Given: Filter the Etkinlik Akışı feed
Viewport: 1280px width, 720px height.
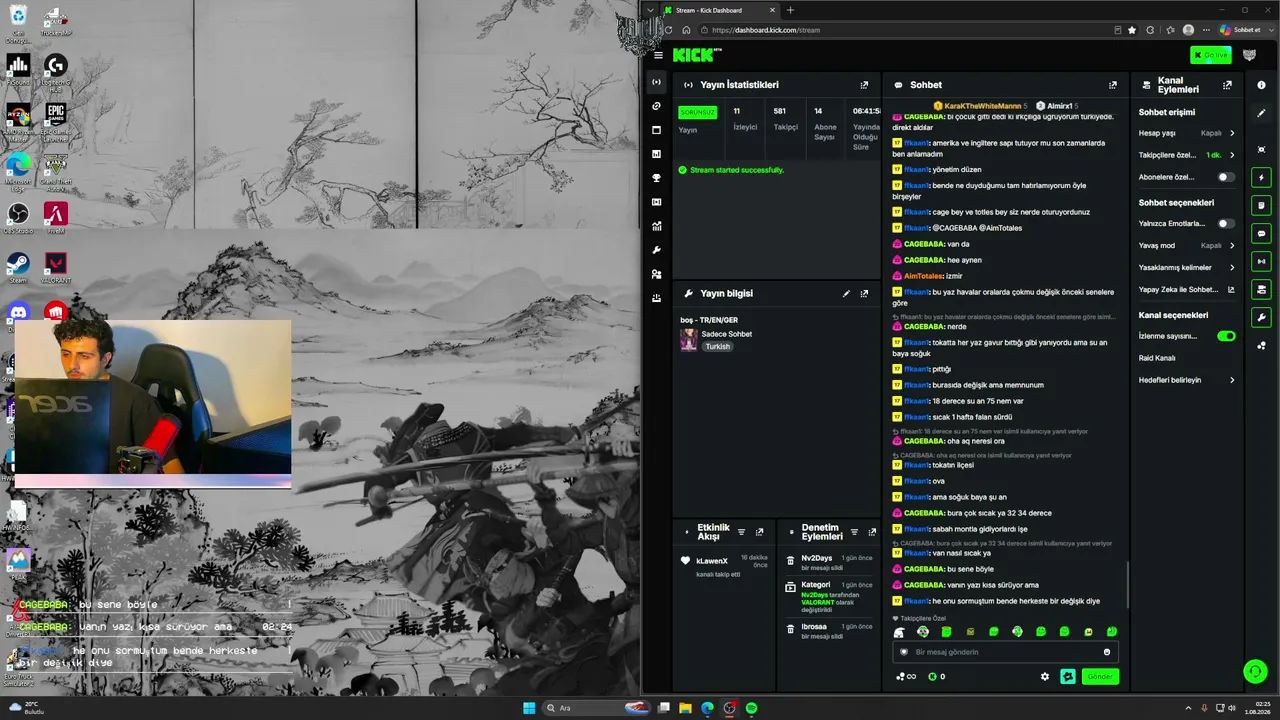Looking at the screenshot, I should (741, 532).
